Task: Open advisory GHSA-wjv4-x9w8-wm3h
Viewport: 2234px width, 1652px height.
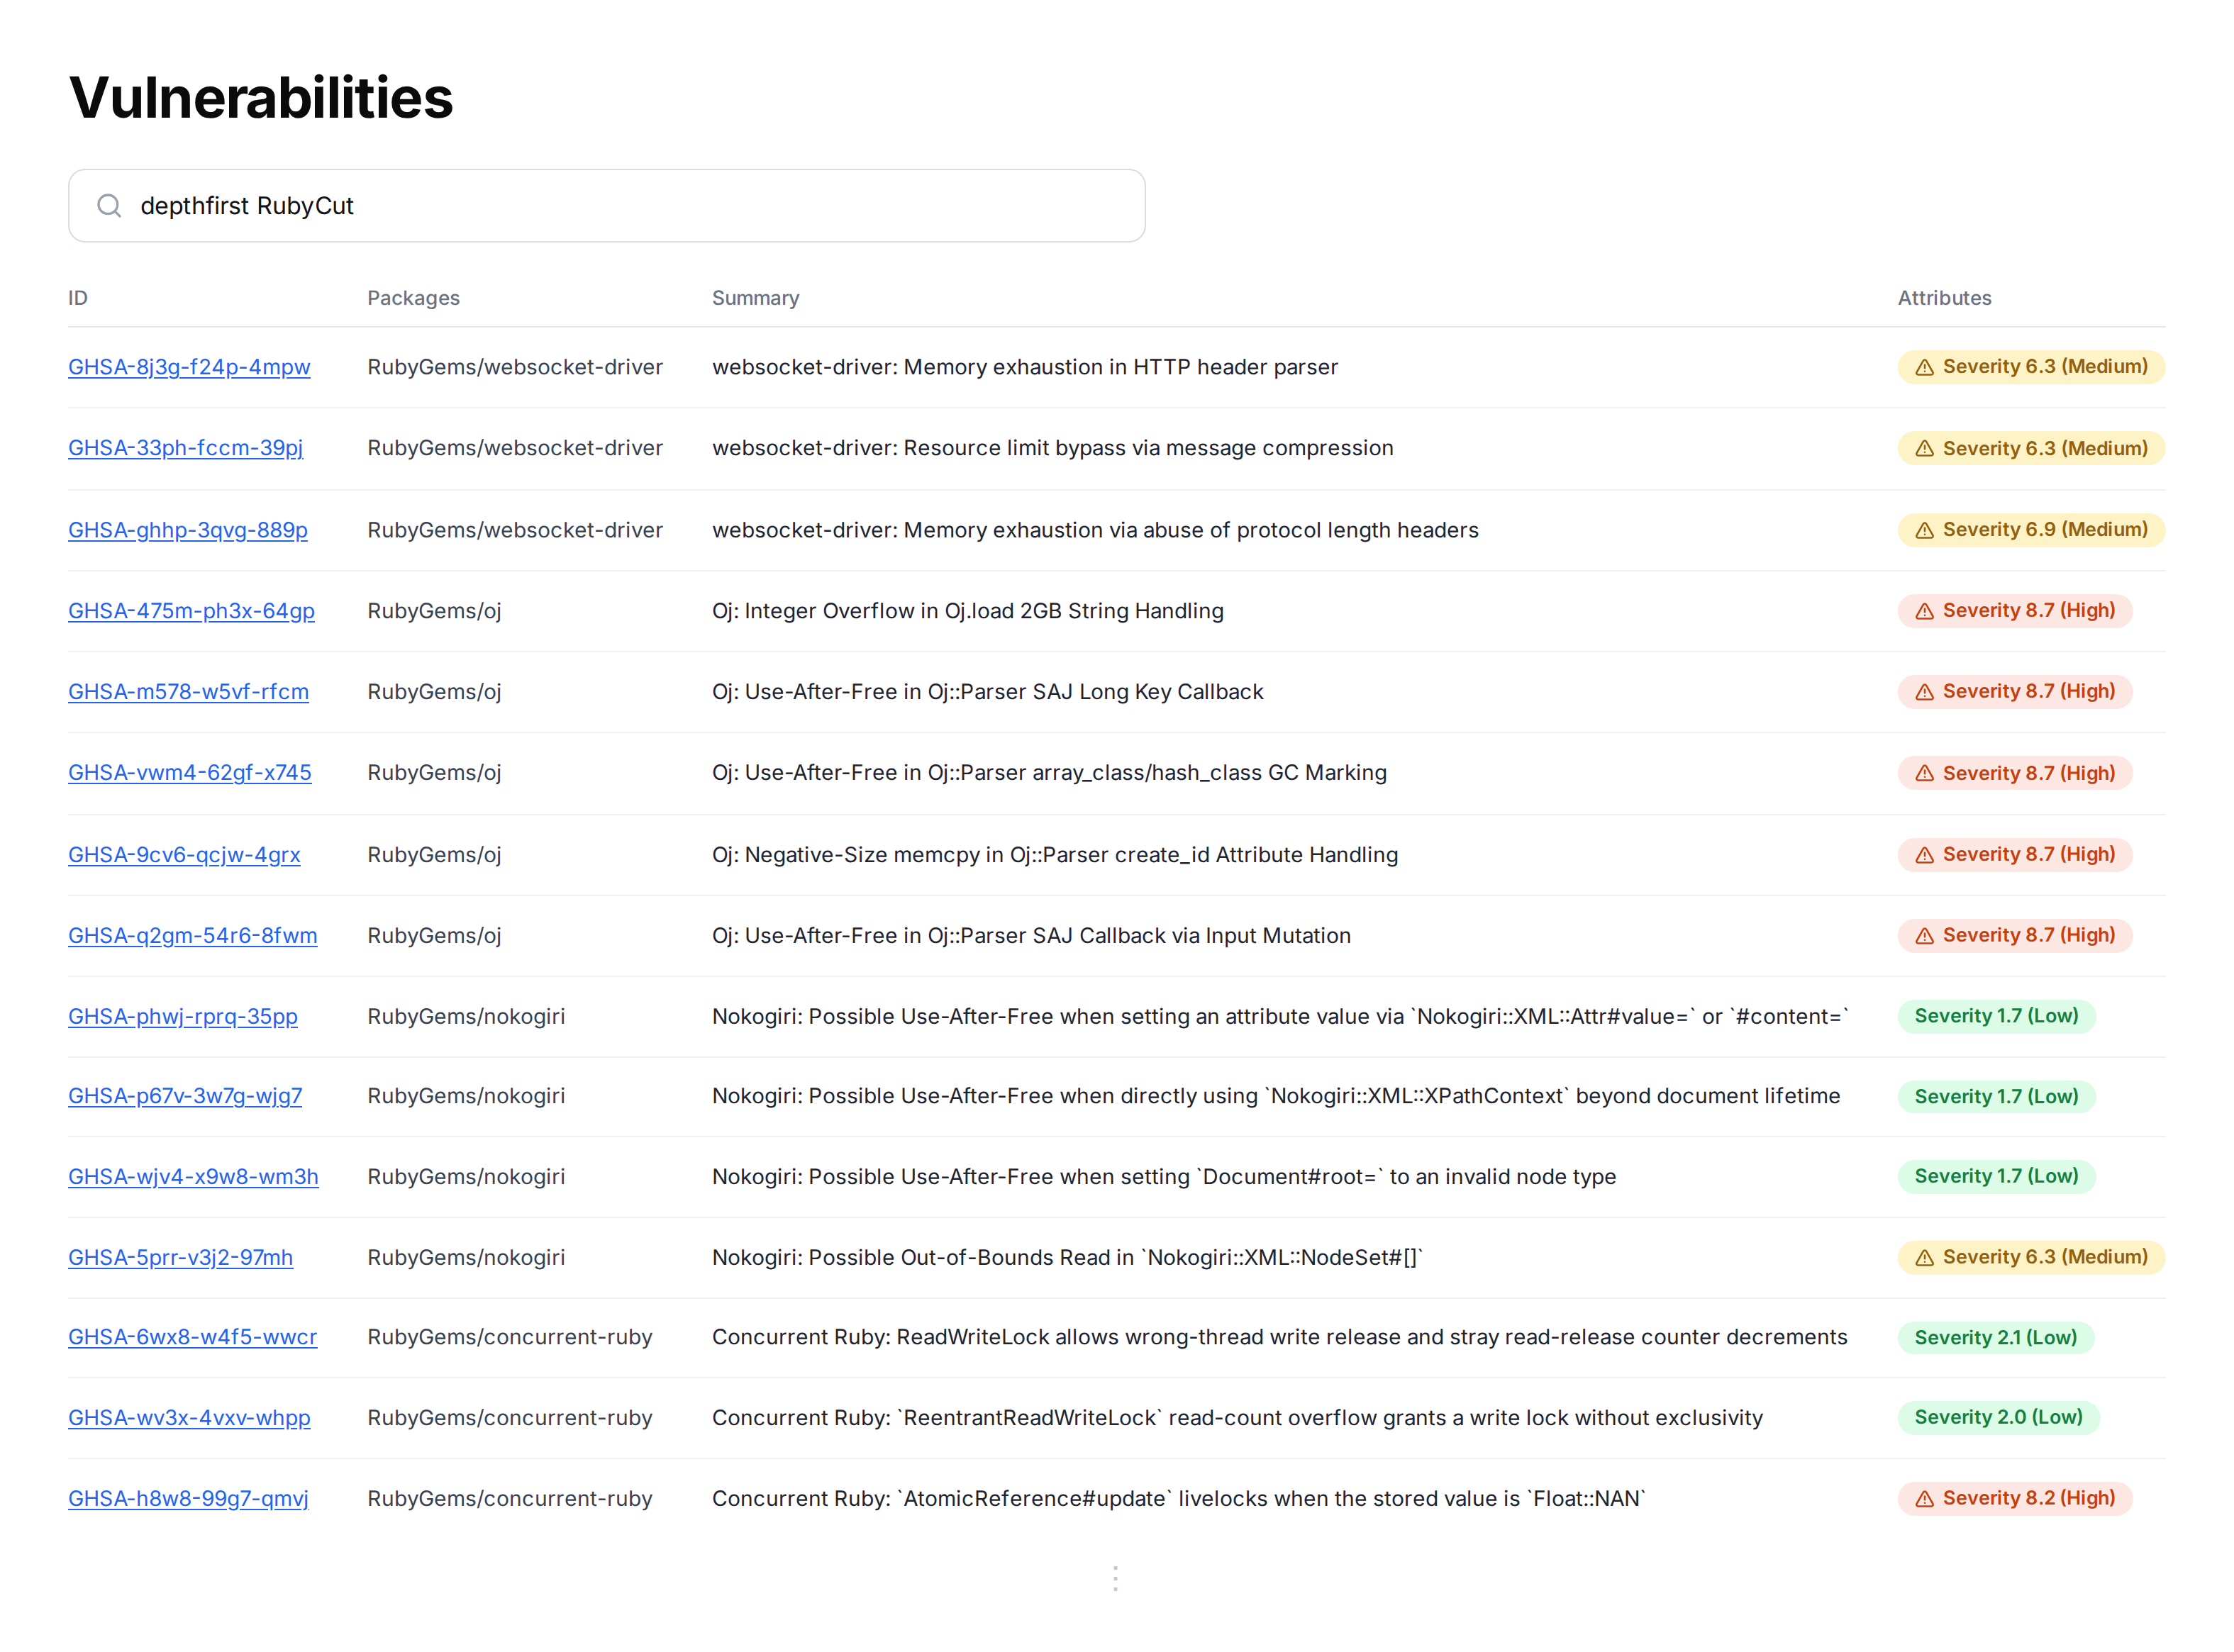Action: 193,1177
